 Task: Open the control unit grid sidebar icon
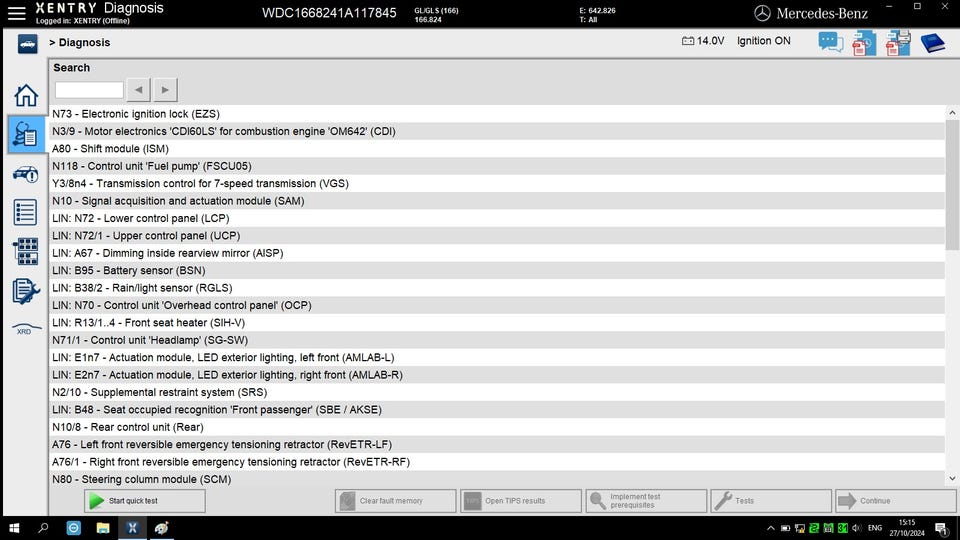[x=26, y=251]
